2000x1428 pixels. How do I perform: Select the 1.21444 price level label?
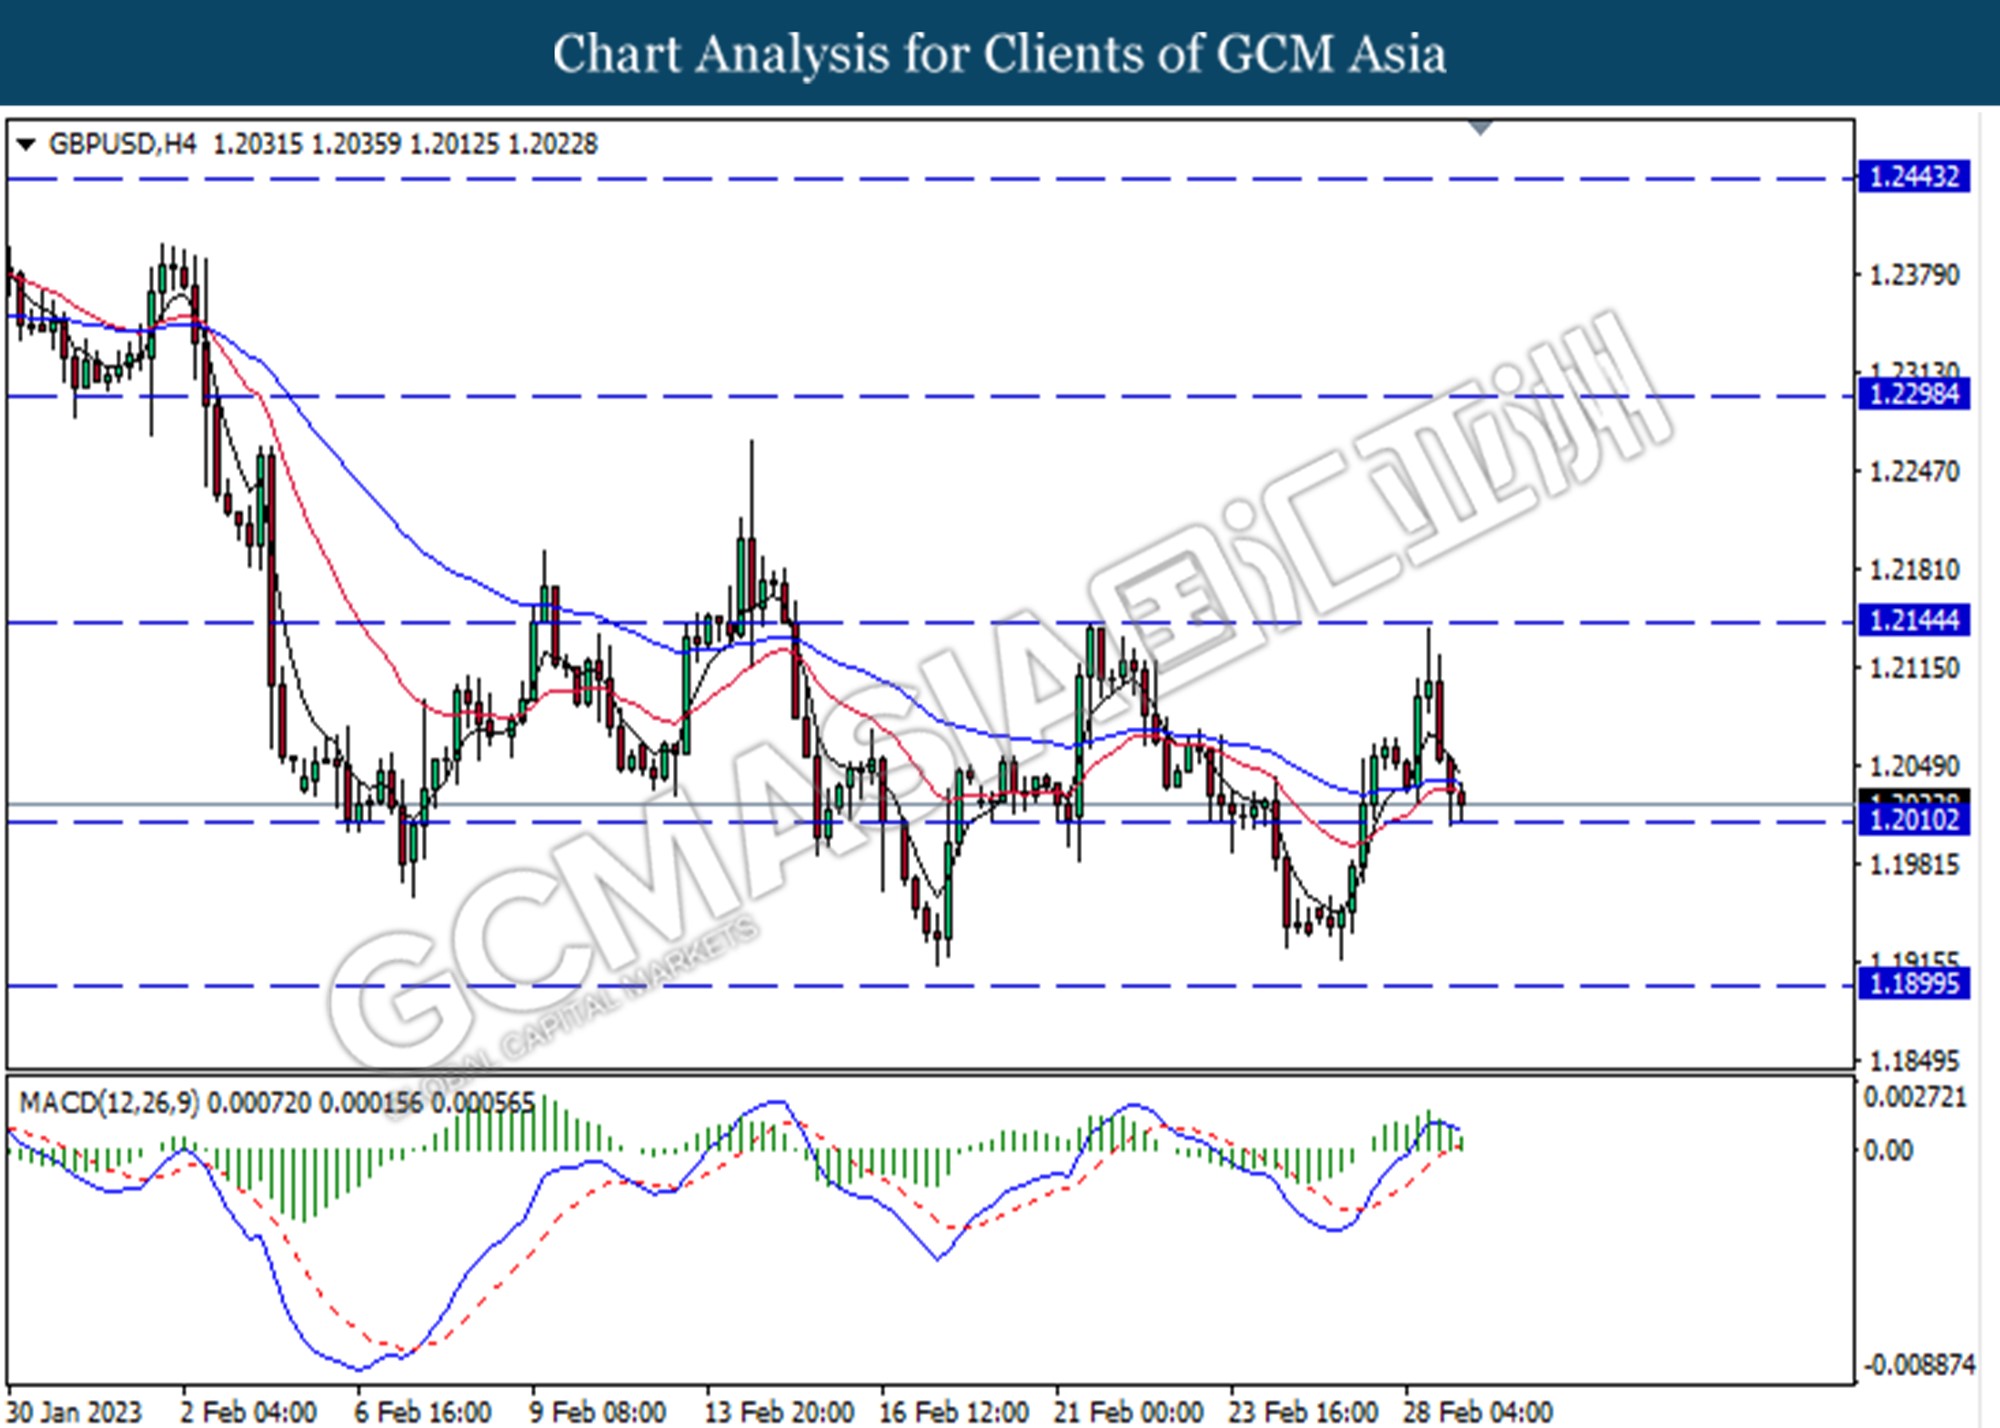click(1914, 620)
